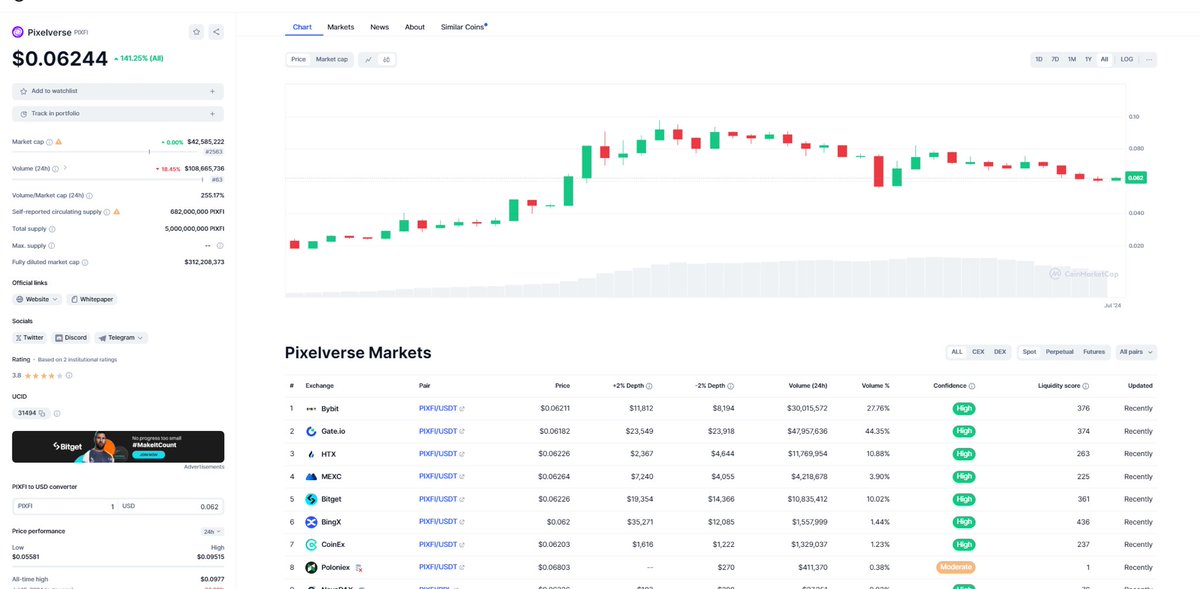Image resolution: width=1200 pixels, height=589 pixels.
Task: Show Perpetual markets
Action: [x=1060, y=352]
